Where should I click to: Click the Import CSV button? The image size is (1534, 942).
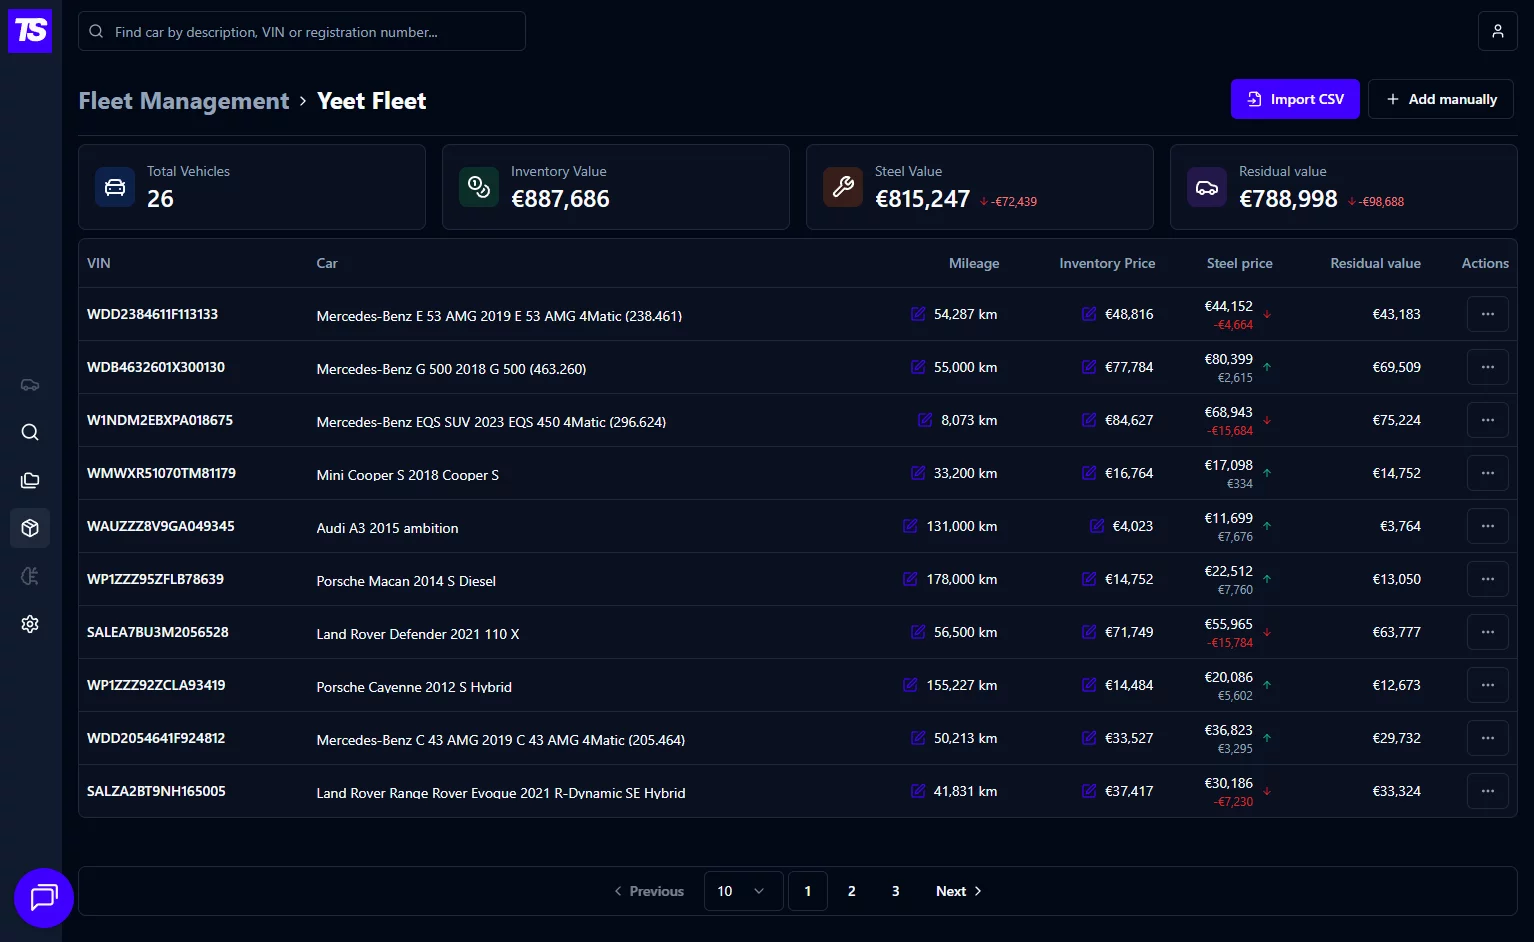1295,99
